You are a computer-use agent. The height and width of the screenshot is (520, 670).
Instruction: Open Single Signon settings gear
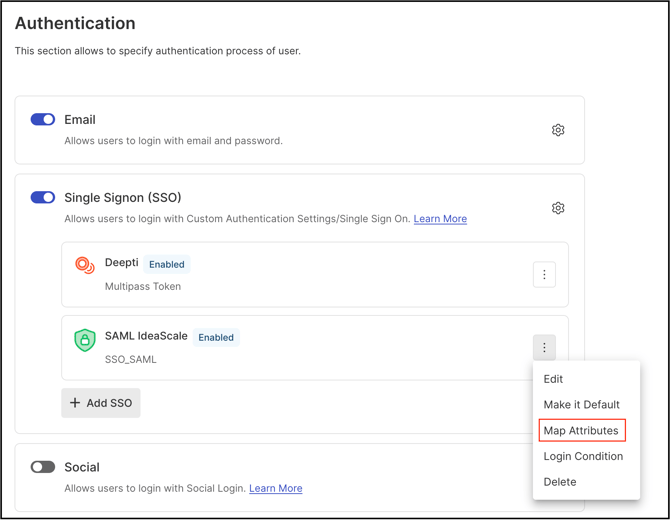click(x=558, y=208)
